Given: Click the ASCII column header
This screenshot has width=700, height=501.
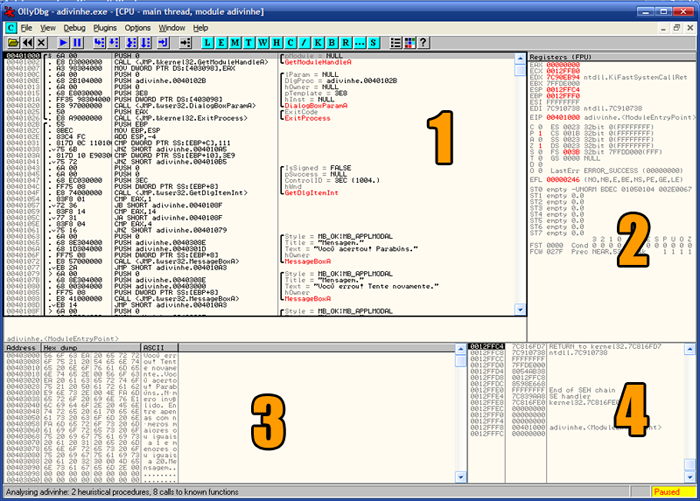Looking at the screenshot, I should [159, 347].
